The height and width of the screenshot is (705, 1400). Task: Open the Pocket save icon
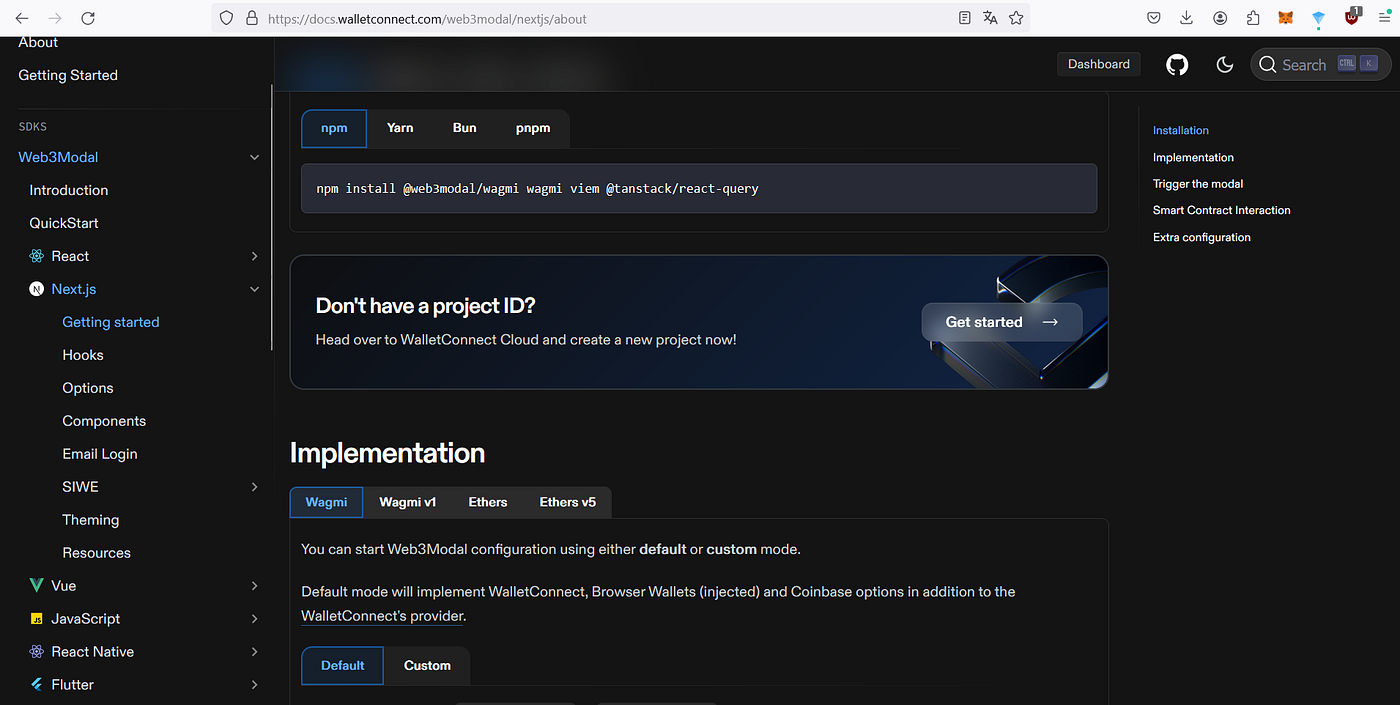pyautogui.click(x=1153, y=18)
